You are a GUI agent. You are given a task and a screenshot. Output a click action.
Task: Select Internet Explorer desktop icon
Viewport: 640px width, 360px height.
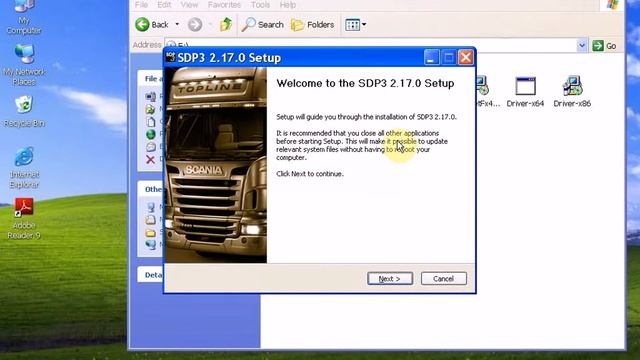click(x=24, y=168)
